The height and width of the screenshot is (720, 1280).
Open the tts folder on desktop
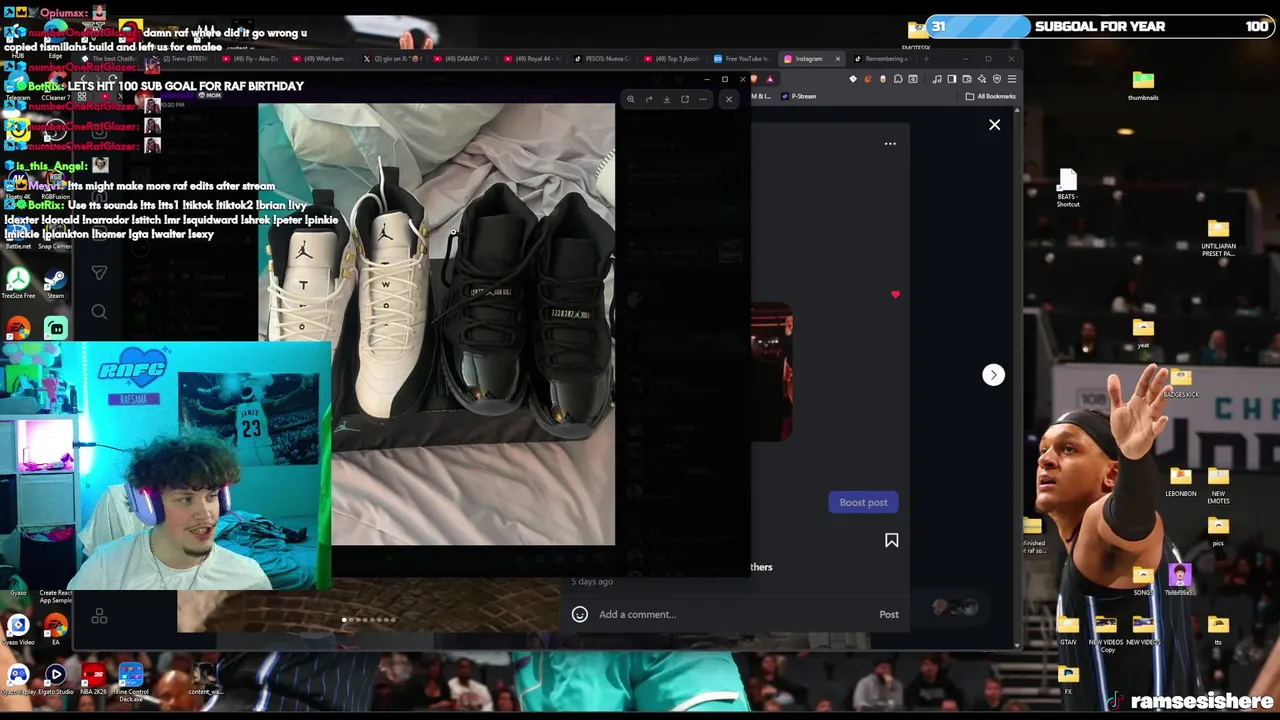tap(1218, 631)
